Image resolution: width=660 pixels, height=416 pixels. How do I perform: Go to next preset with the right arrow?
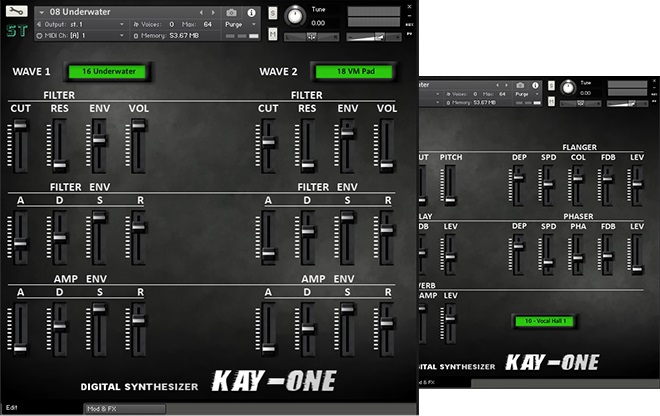pos(213,13)
